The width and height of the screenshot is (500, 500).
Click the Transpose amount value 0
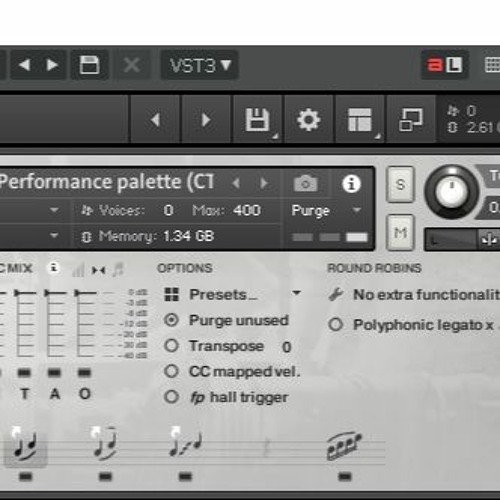point(287,347)
